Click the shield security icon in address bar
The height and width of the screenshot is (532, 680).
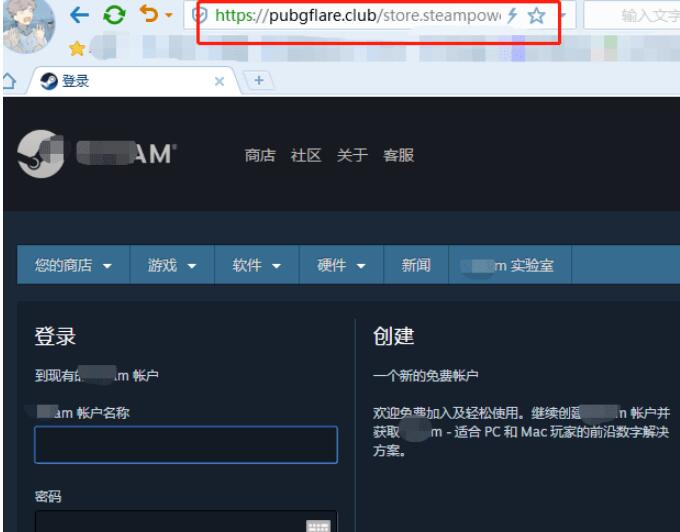tap(199, 15)
